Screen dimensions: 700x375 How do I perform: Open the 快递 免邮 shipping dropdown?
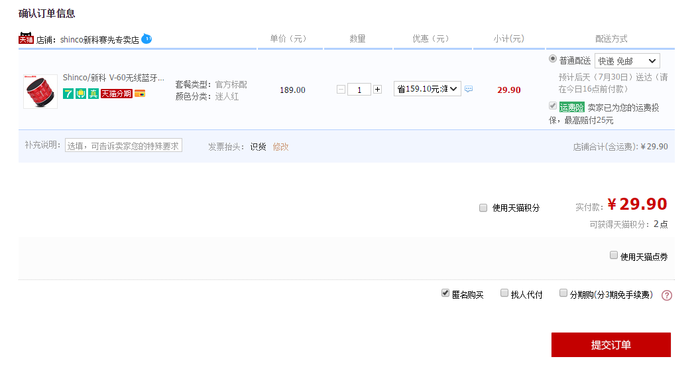coord(627,61)
